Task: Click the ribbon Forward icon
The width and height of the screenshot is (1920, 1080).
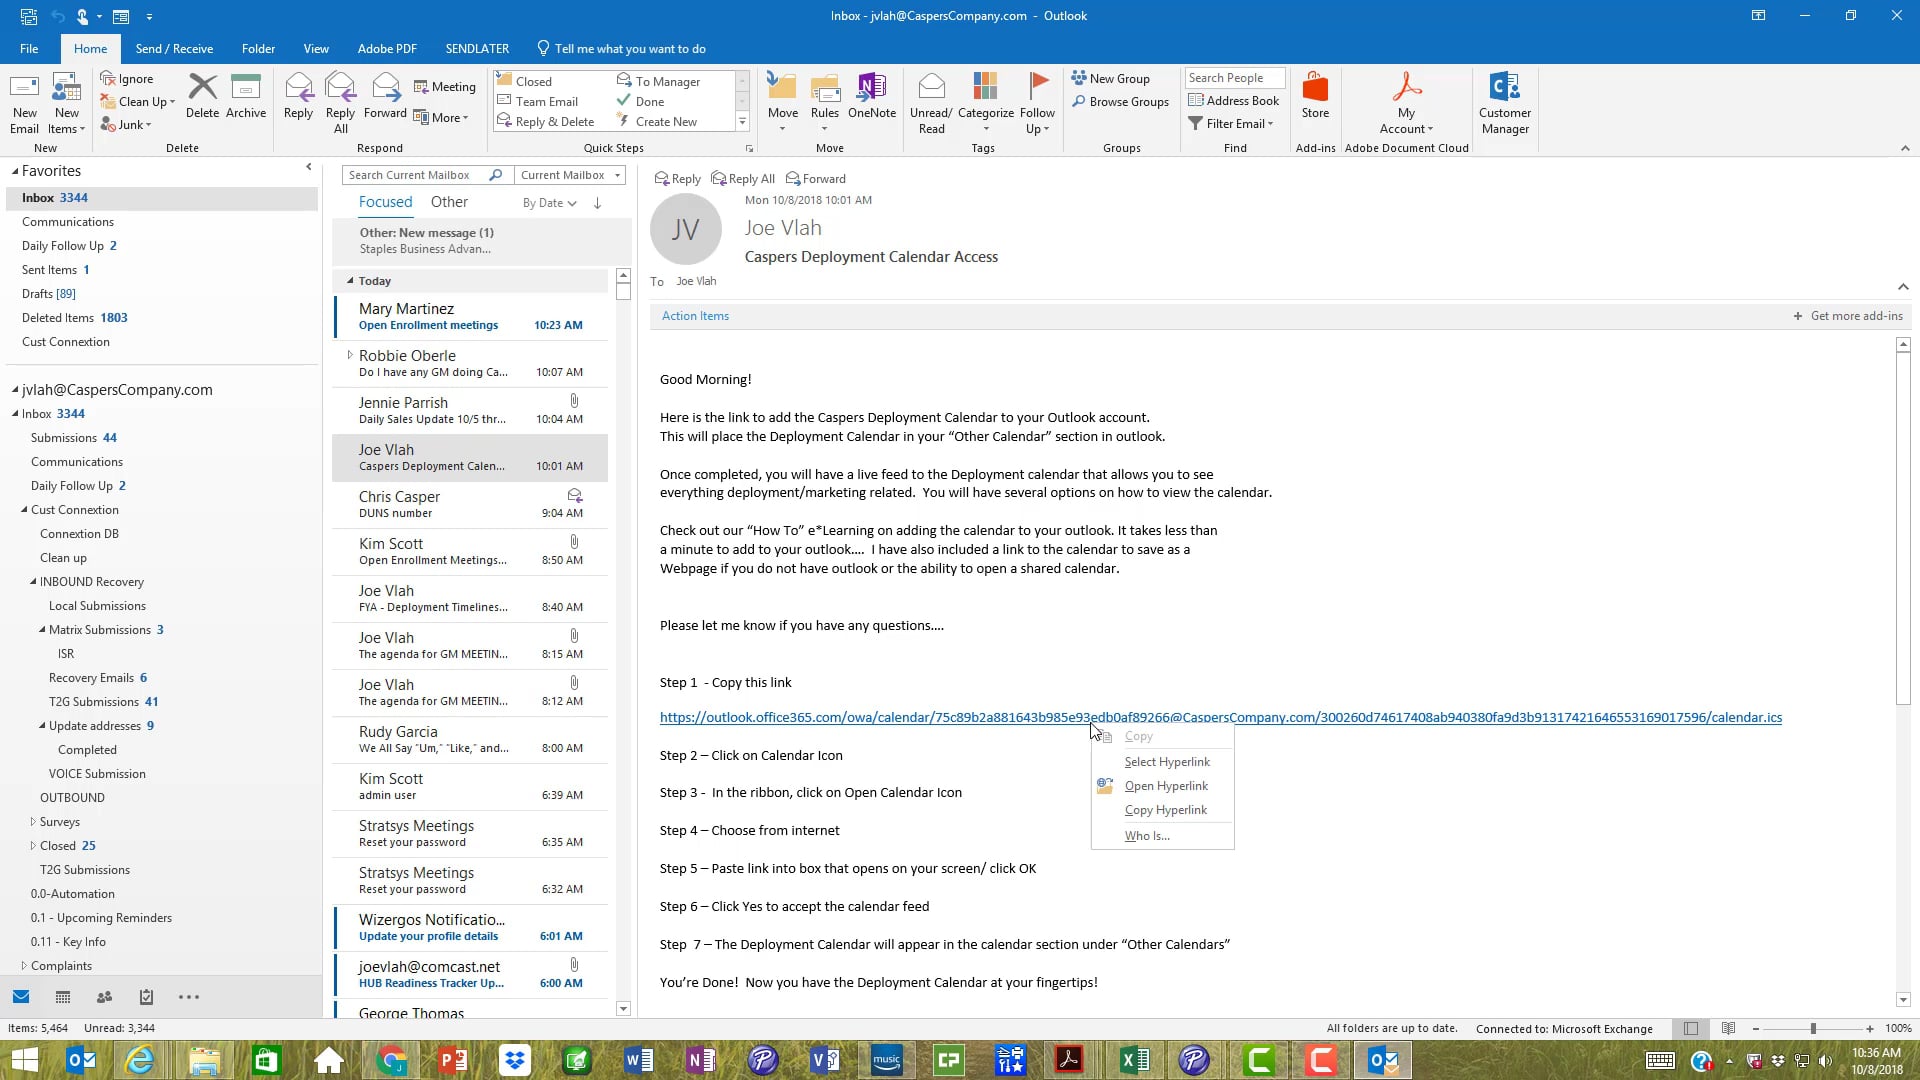Action: [x=385, y=97]
